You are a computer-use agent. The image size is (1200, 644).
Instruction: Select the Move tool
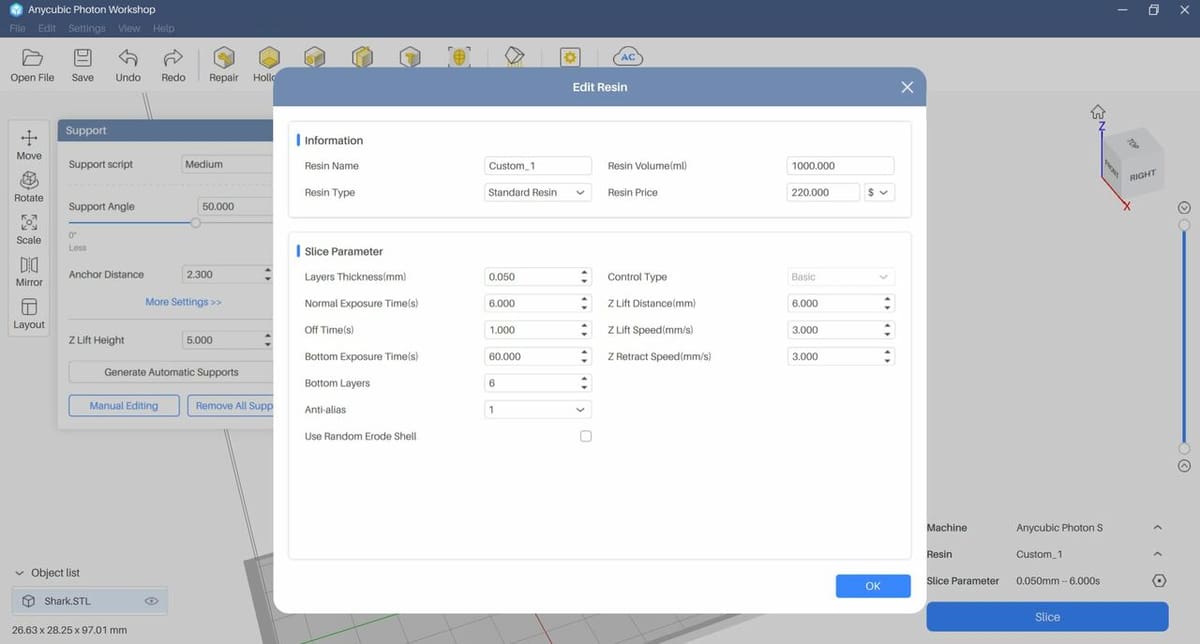(x=29, y=145)
